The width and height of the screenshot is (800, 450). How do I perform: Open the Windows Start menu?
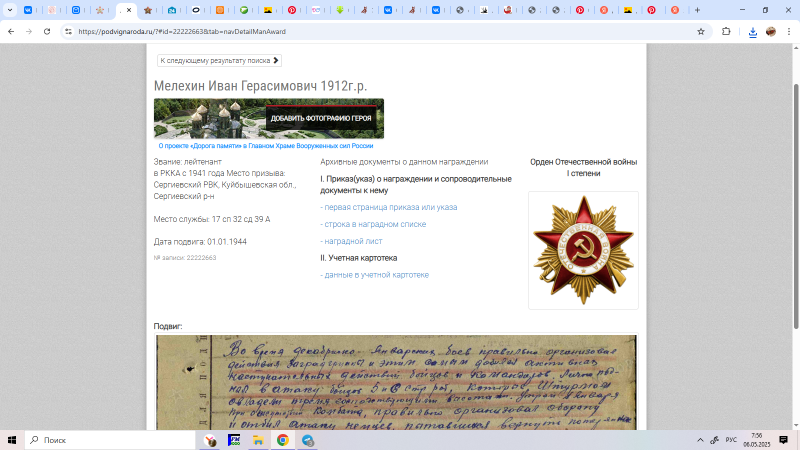[x=12, y=440]
